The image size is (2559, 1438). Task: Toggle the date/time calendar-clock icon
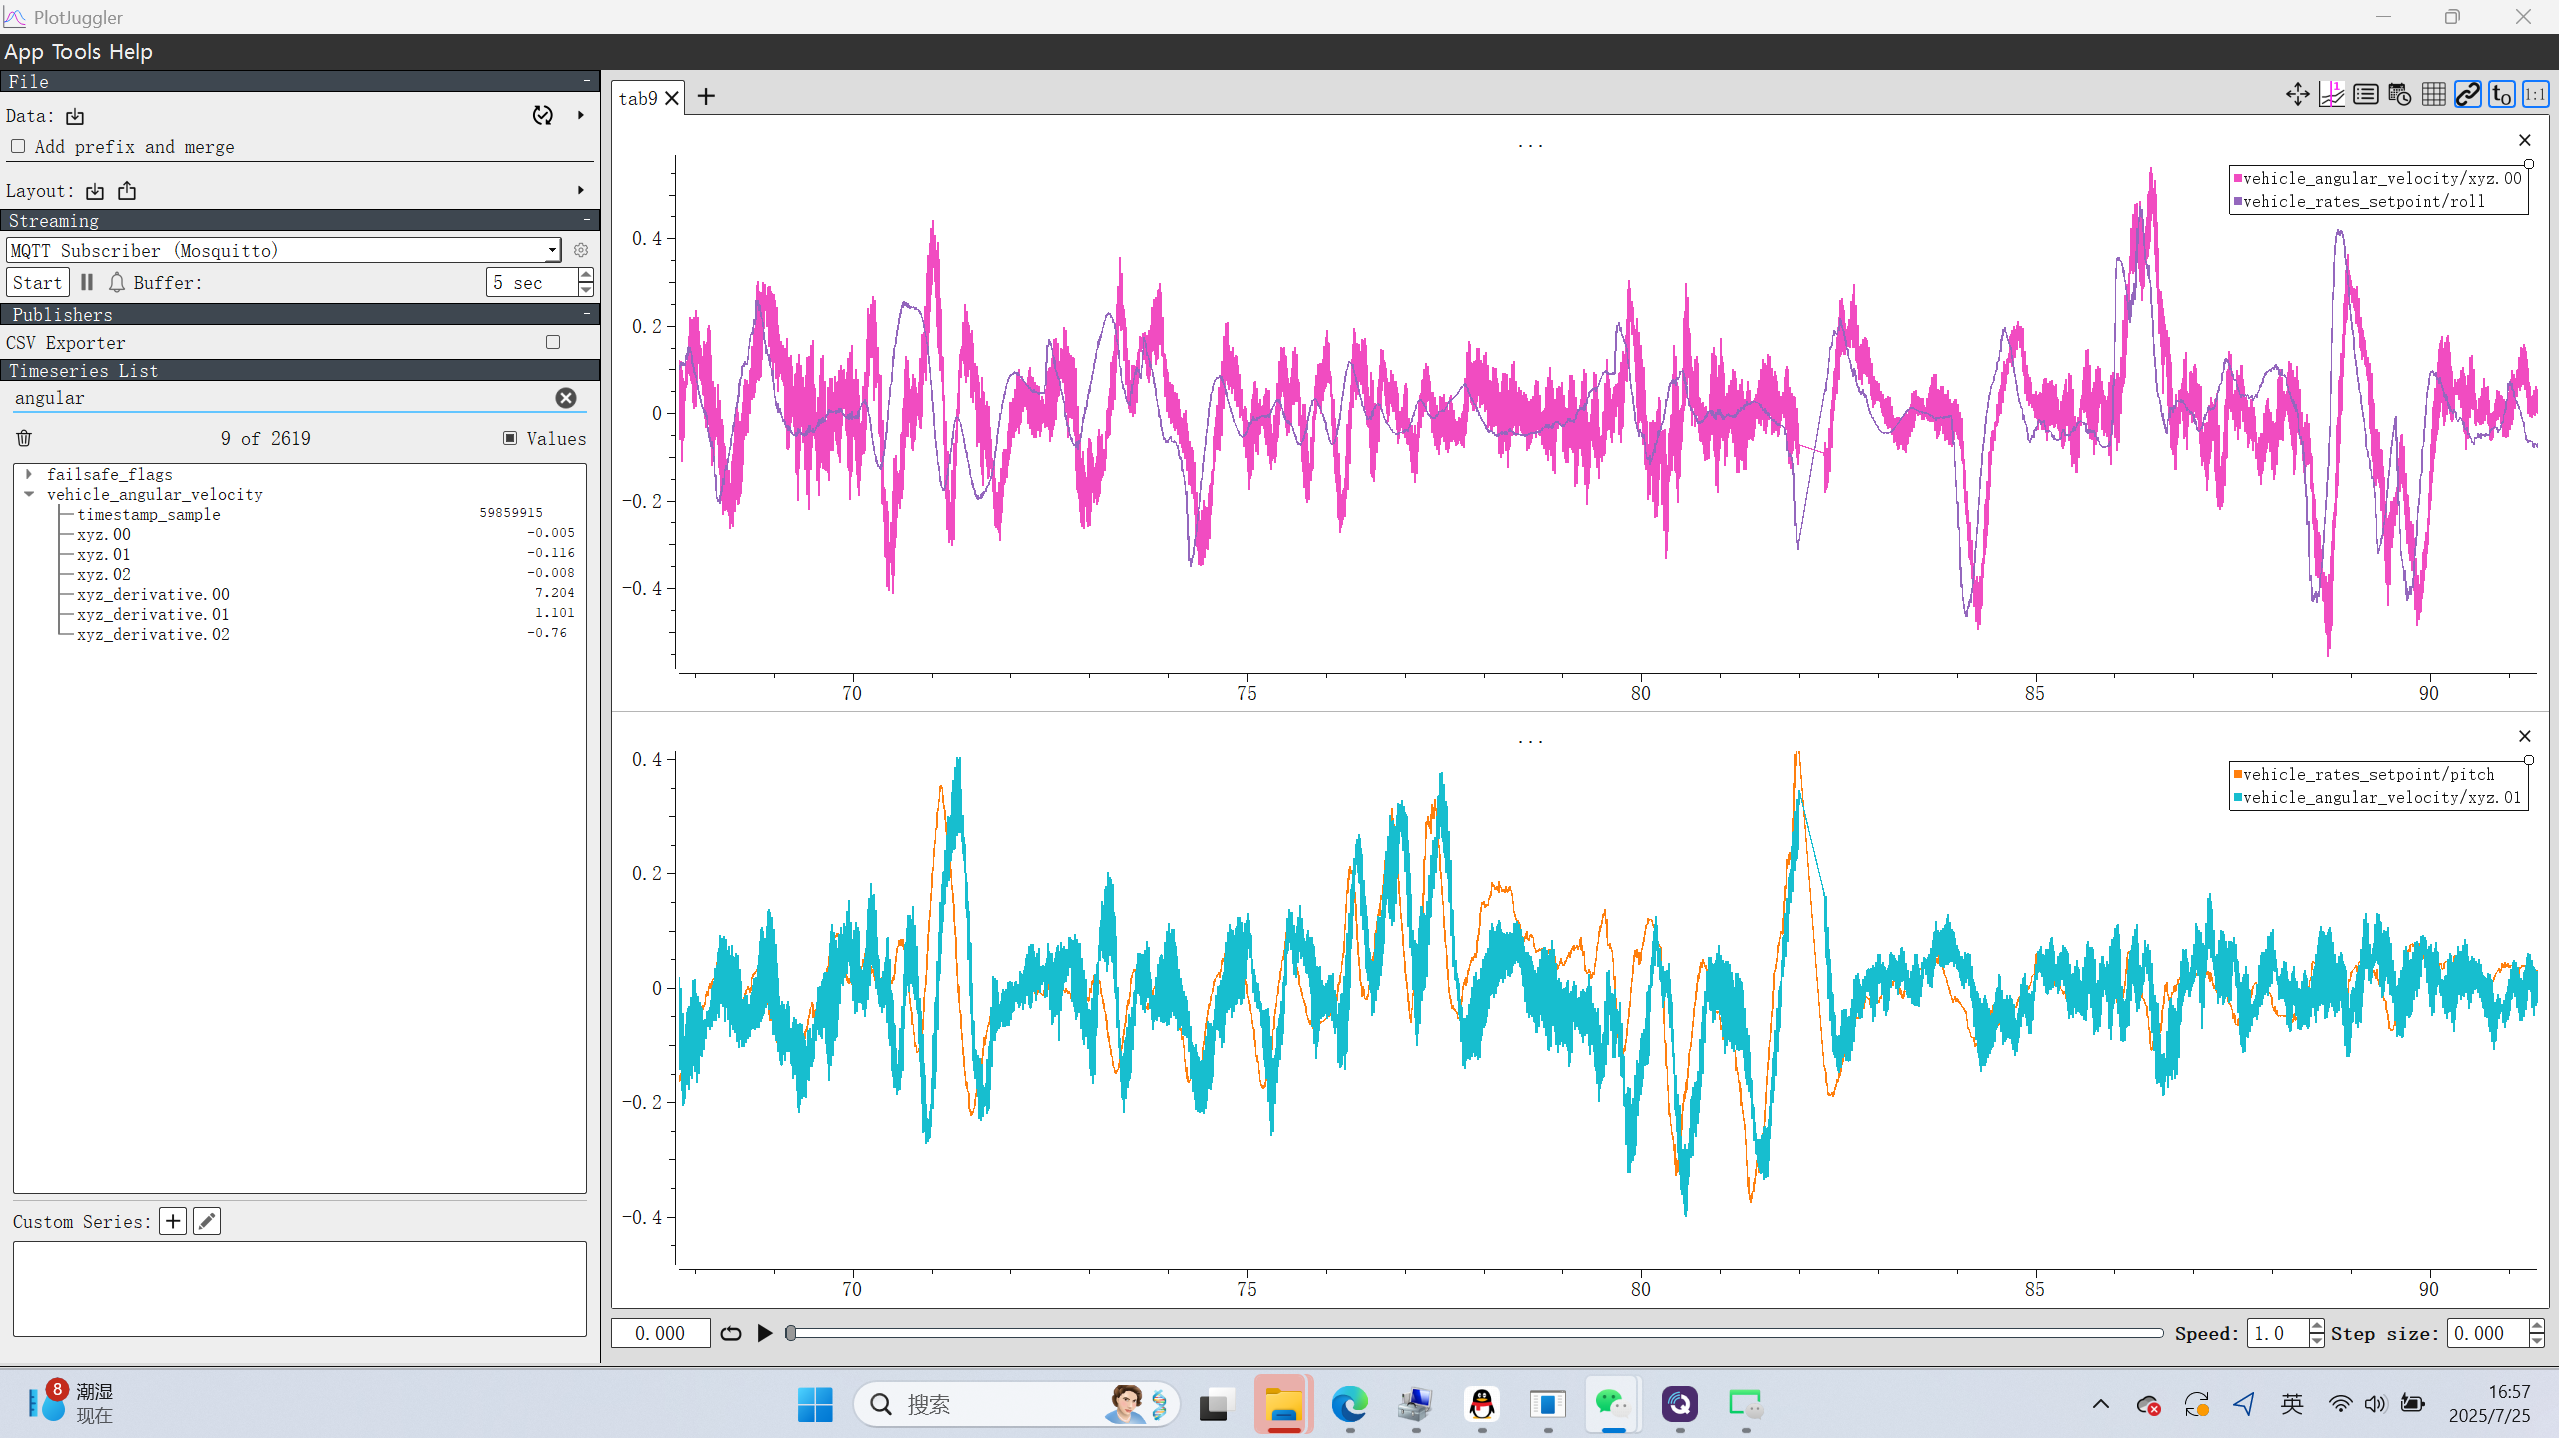(2399, 95)
